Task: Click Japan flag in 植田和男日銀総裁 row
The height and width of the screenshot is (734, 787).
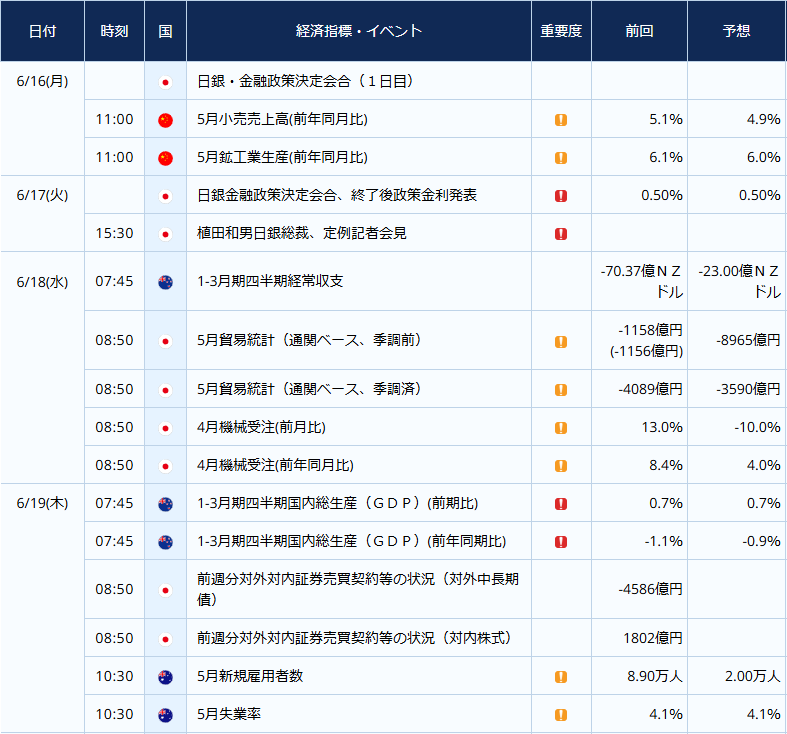Action: point(165,234)
